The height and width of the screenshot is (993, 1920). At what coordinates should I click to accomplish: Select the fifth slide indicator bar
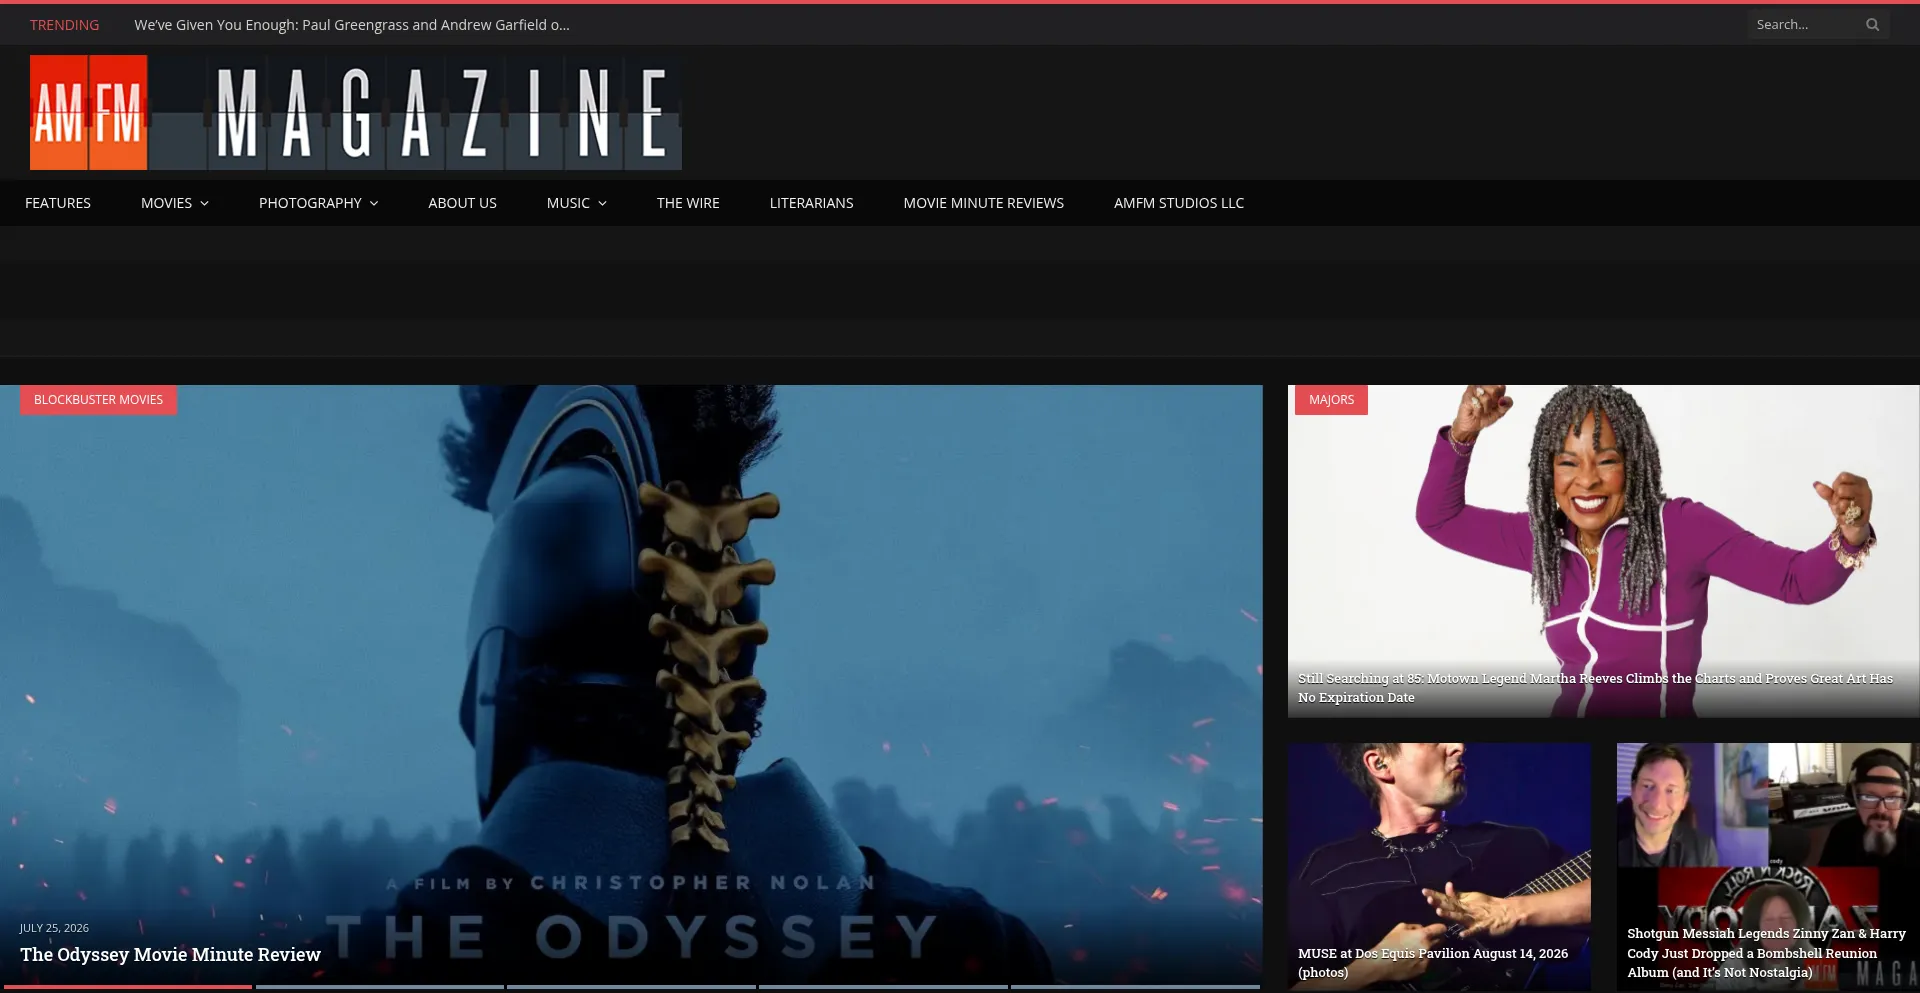tap(1135, 987)
